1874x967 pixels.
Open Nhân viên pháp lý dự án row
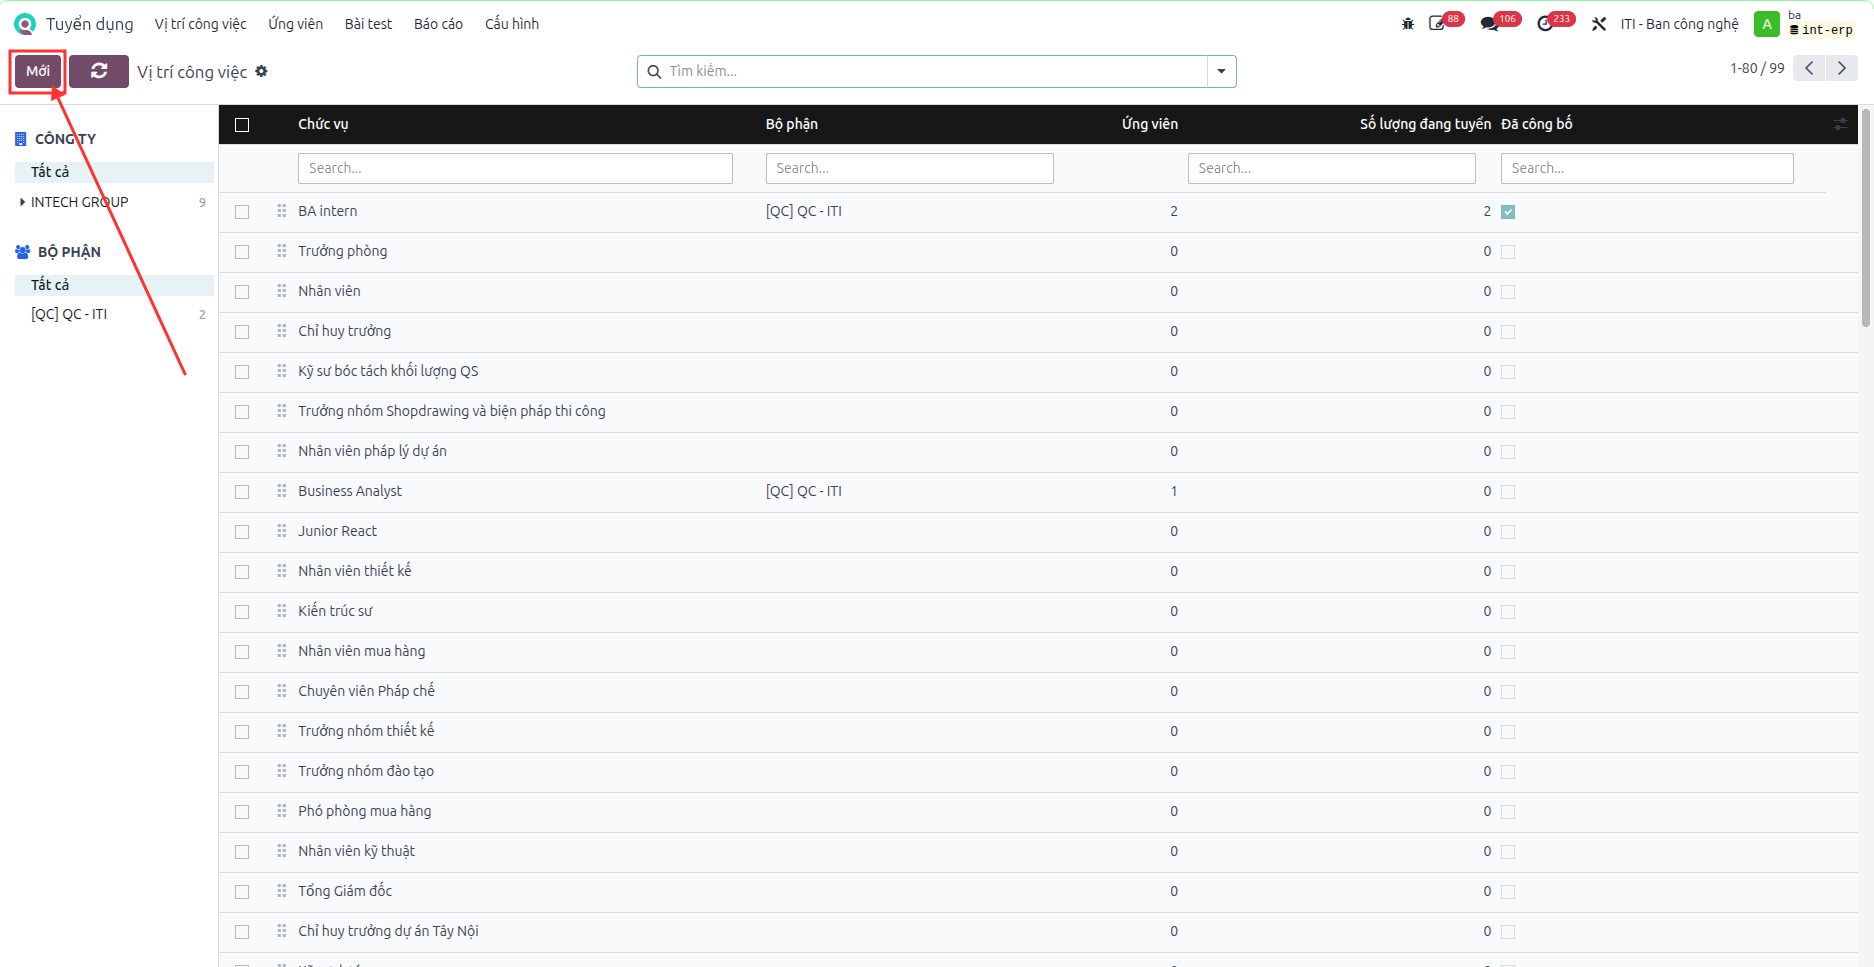pos(1038,452)
